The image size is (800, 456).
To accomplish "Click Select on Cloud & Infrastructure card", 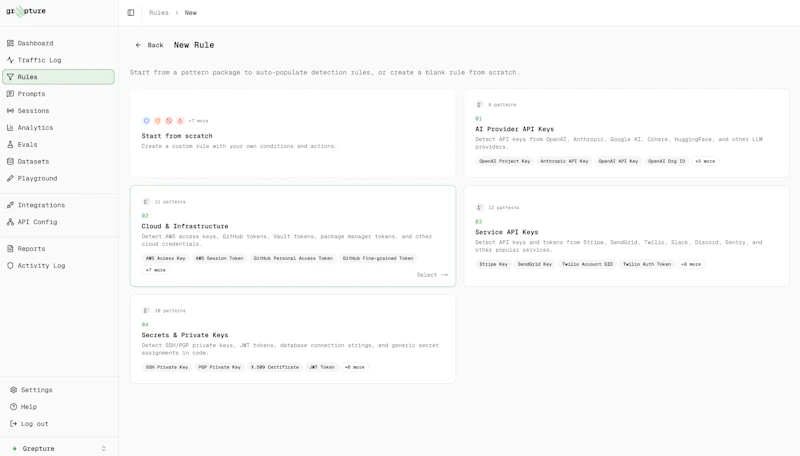I will (x=432, y=275).
